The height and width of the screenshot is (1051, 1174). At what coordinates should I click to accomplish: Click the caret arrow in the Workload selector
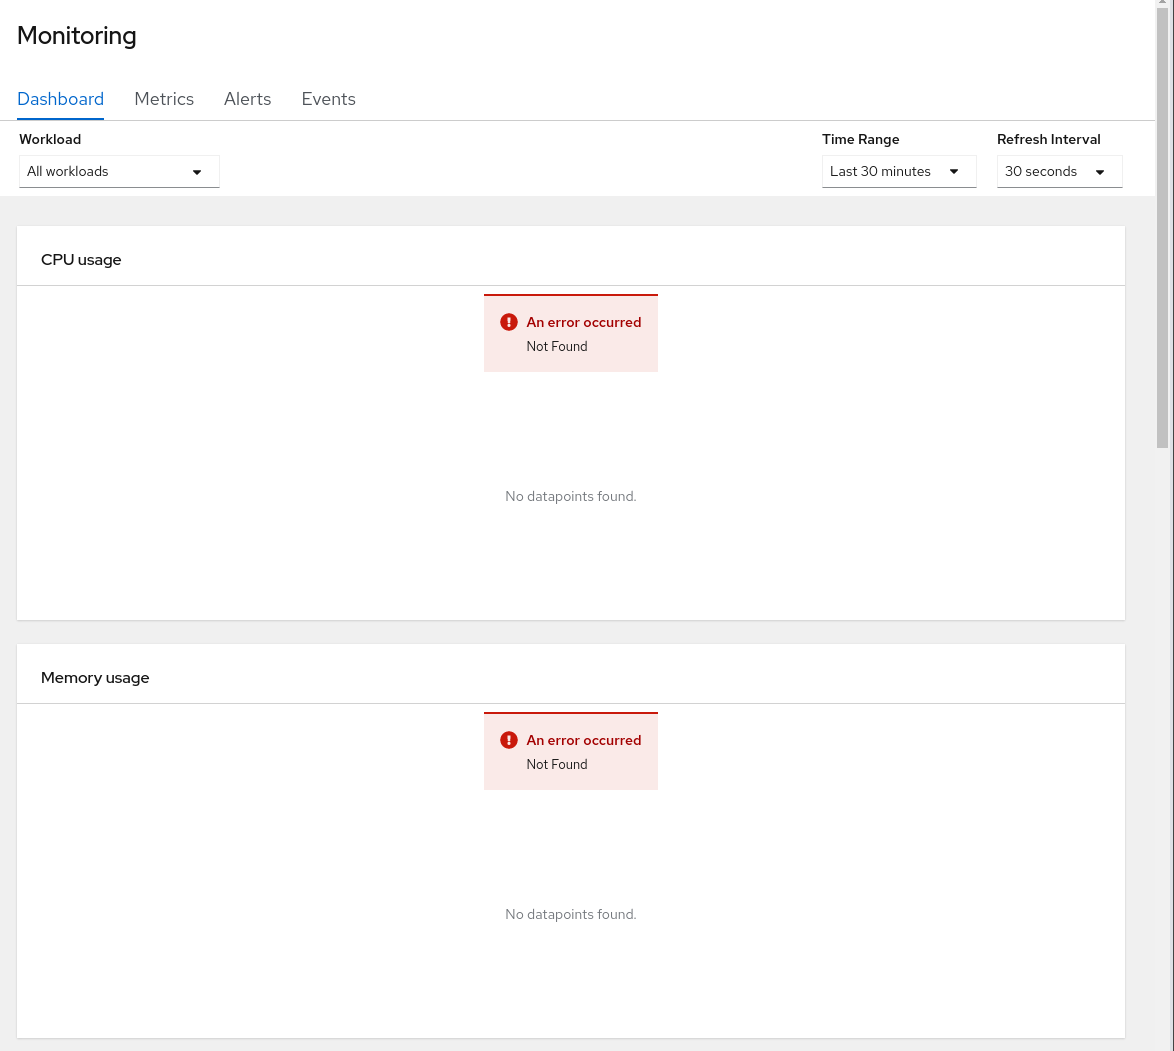197,172
